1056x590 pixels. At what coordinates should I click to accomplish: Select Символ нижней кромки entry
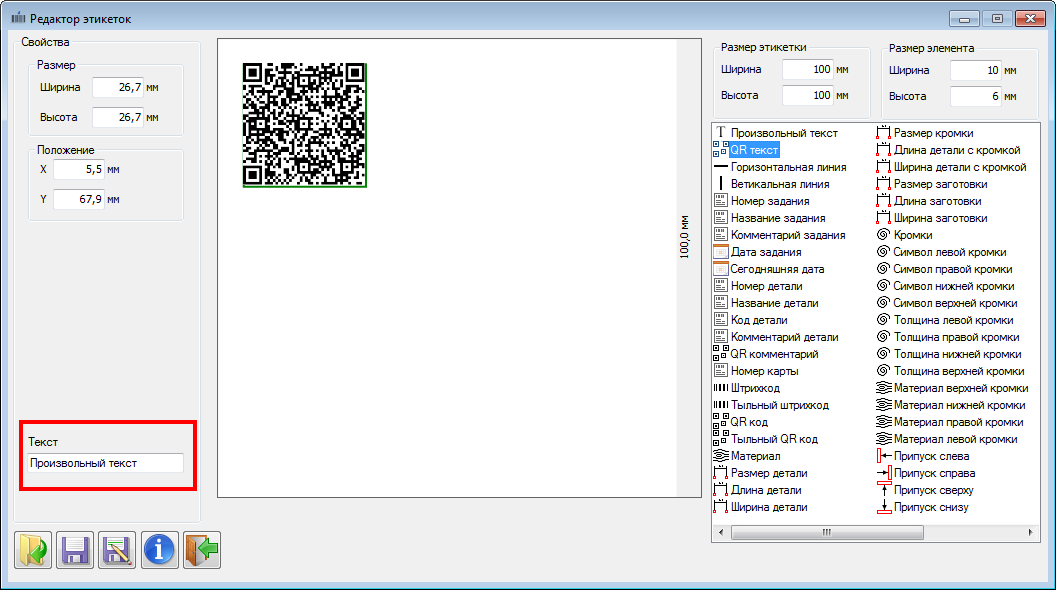pyautogui.click(x=954, y=286)
